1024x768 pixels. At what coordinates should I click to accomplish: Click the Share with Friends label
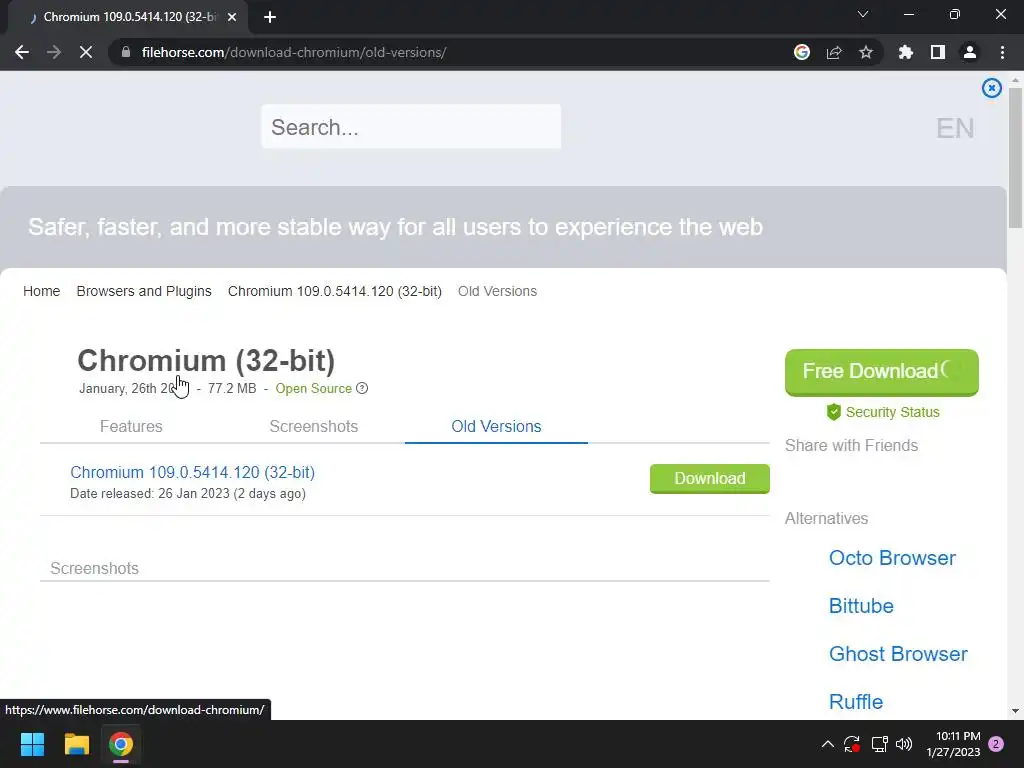851,445
